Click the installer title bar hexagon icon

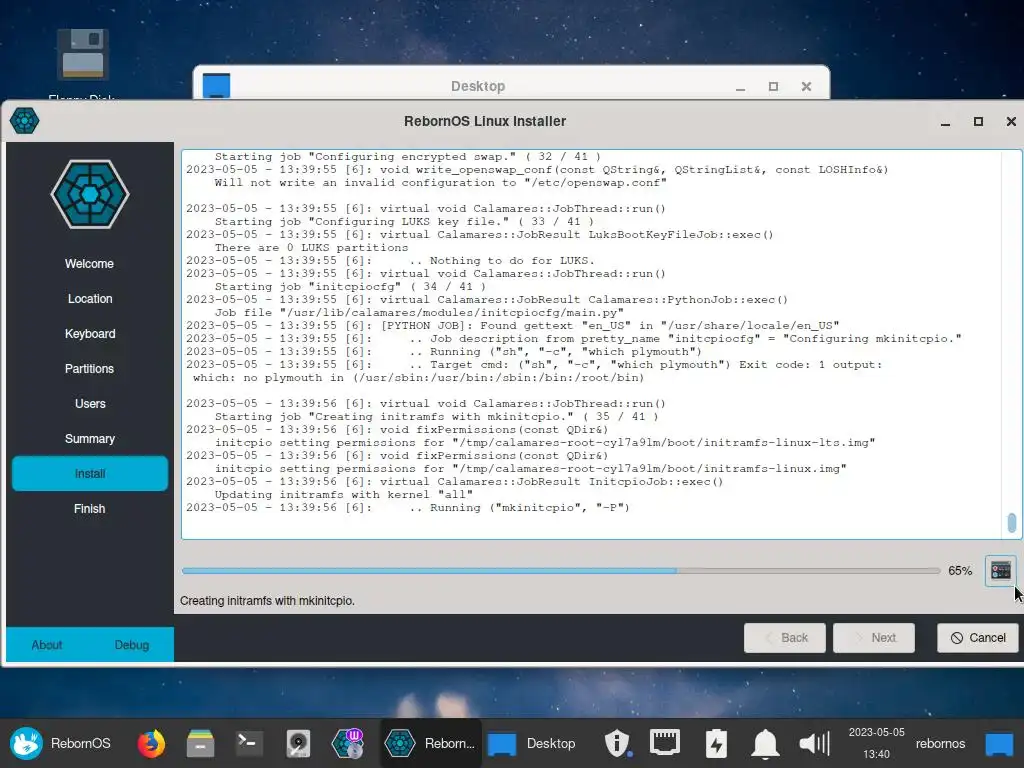tap(24, 121)
